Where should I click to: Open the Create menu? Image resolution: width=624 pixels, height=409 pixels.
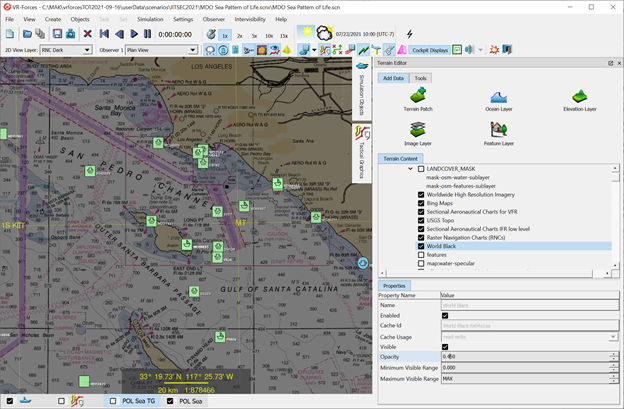[53, 19]
